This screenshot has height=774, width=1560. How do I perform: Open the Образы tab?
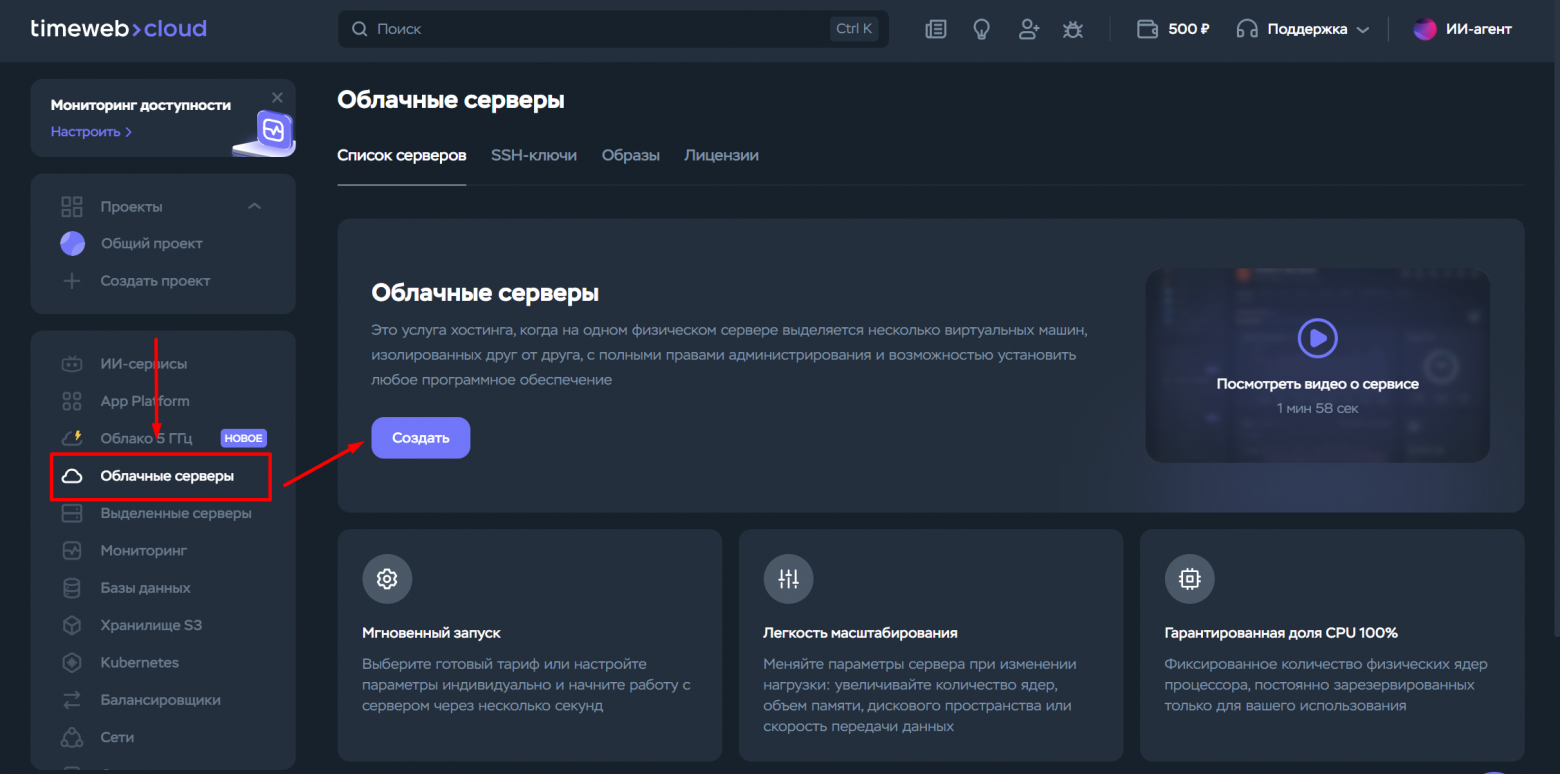(x=631, y=155)
